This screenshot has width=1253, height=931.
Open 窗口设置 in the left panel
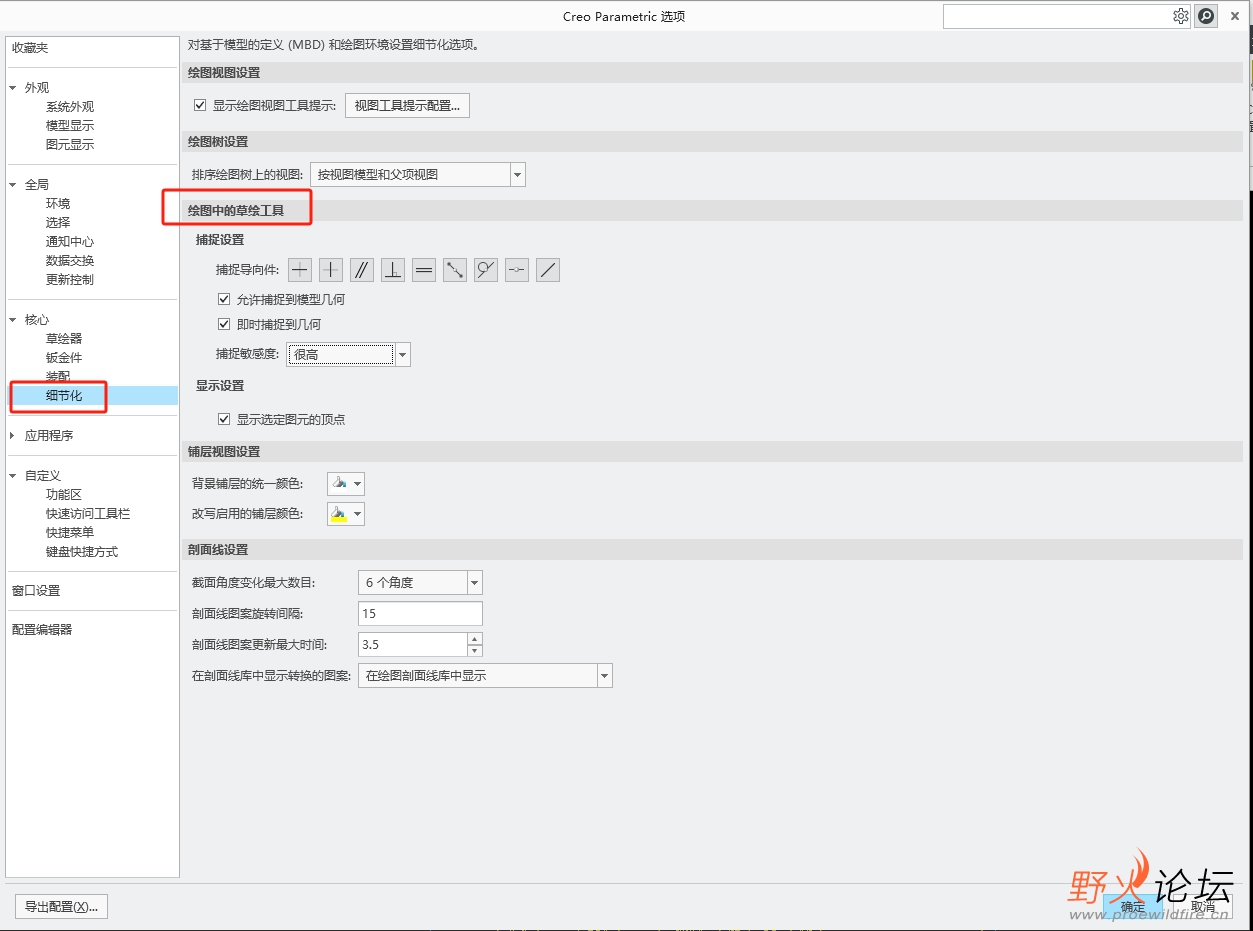coord(36,591)
